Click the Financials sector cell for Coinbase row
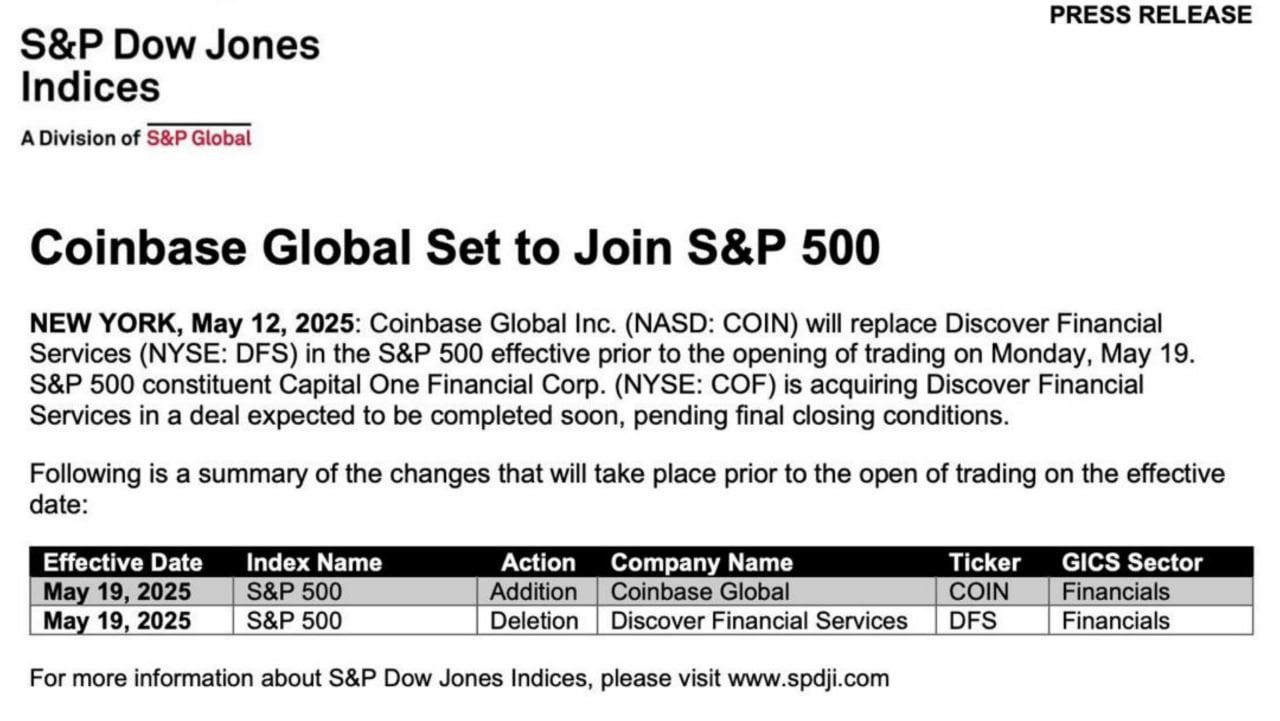Screen dimensions: 1280x721 tap(1116, 591)
